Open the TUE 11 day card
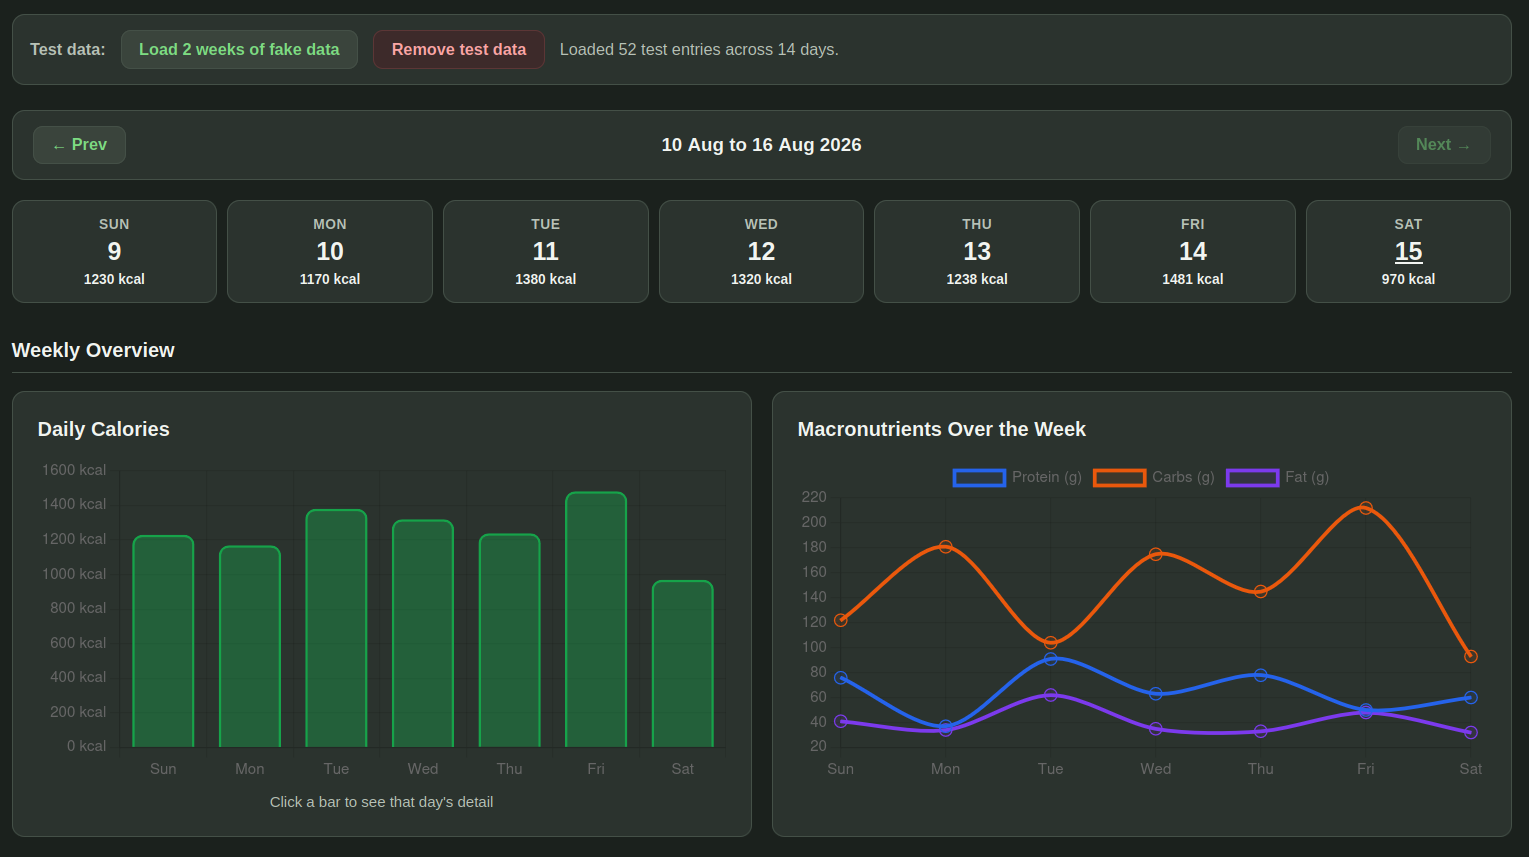 click(546, 251)
